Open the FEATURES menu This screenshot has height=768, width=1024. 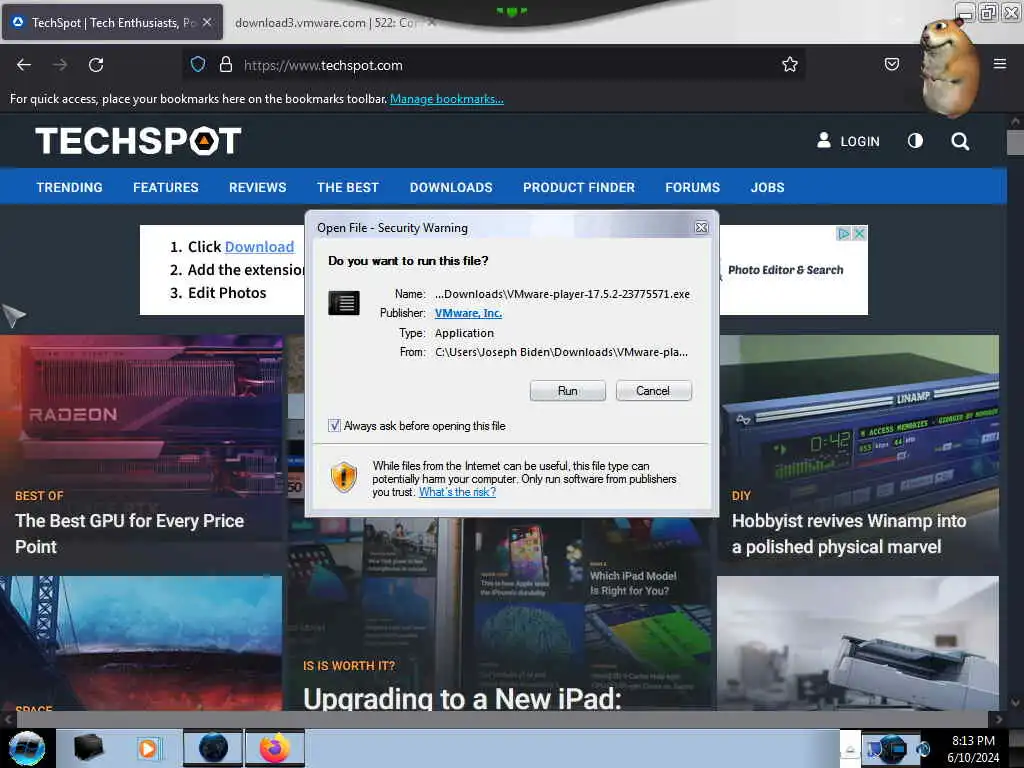[x=166, y=187]
